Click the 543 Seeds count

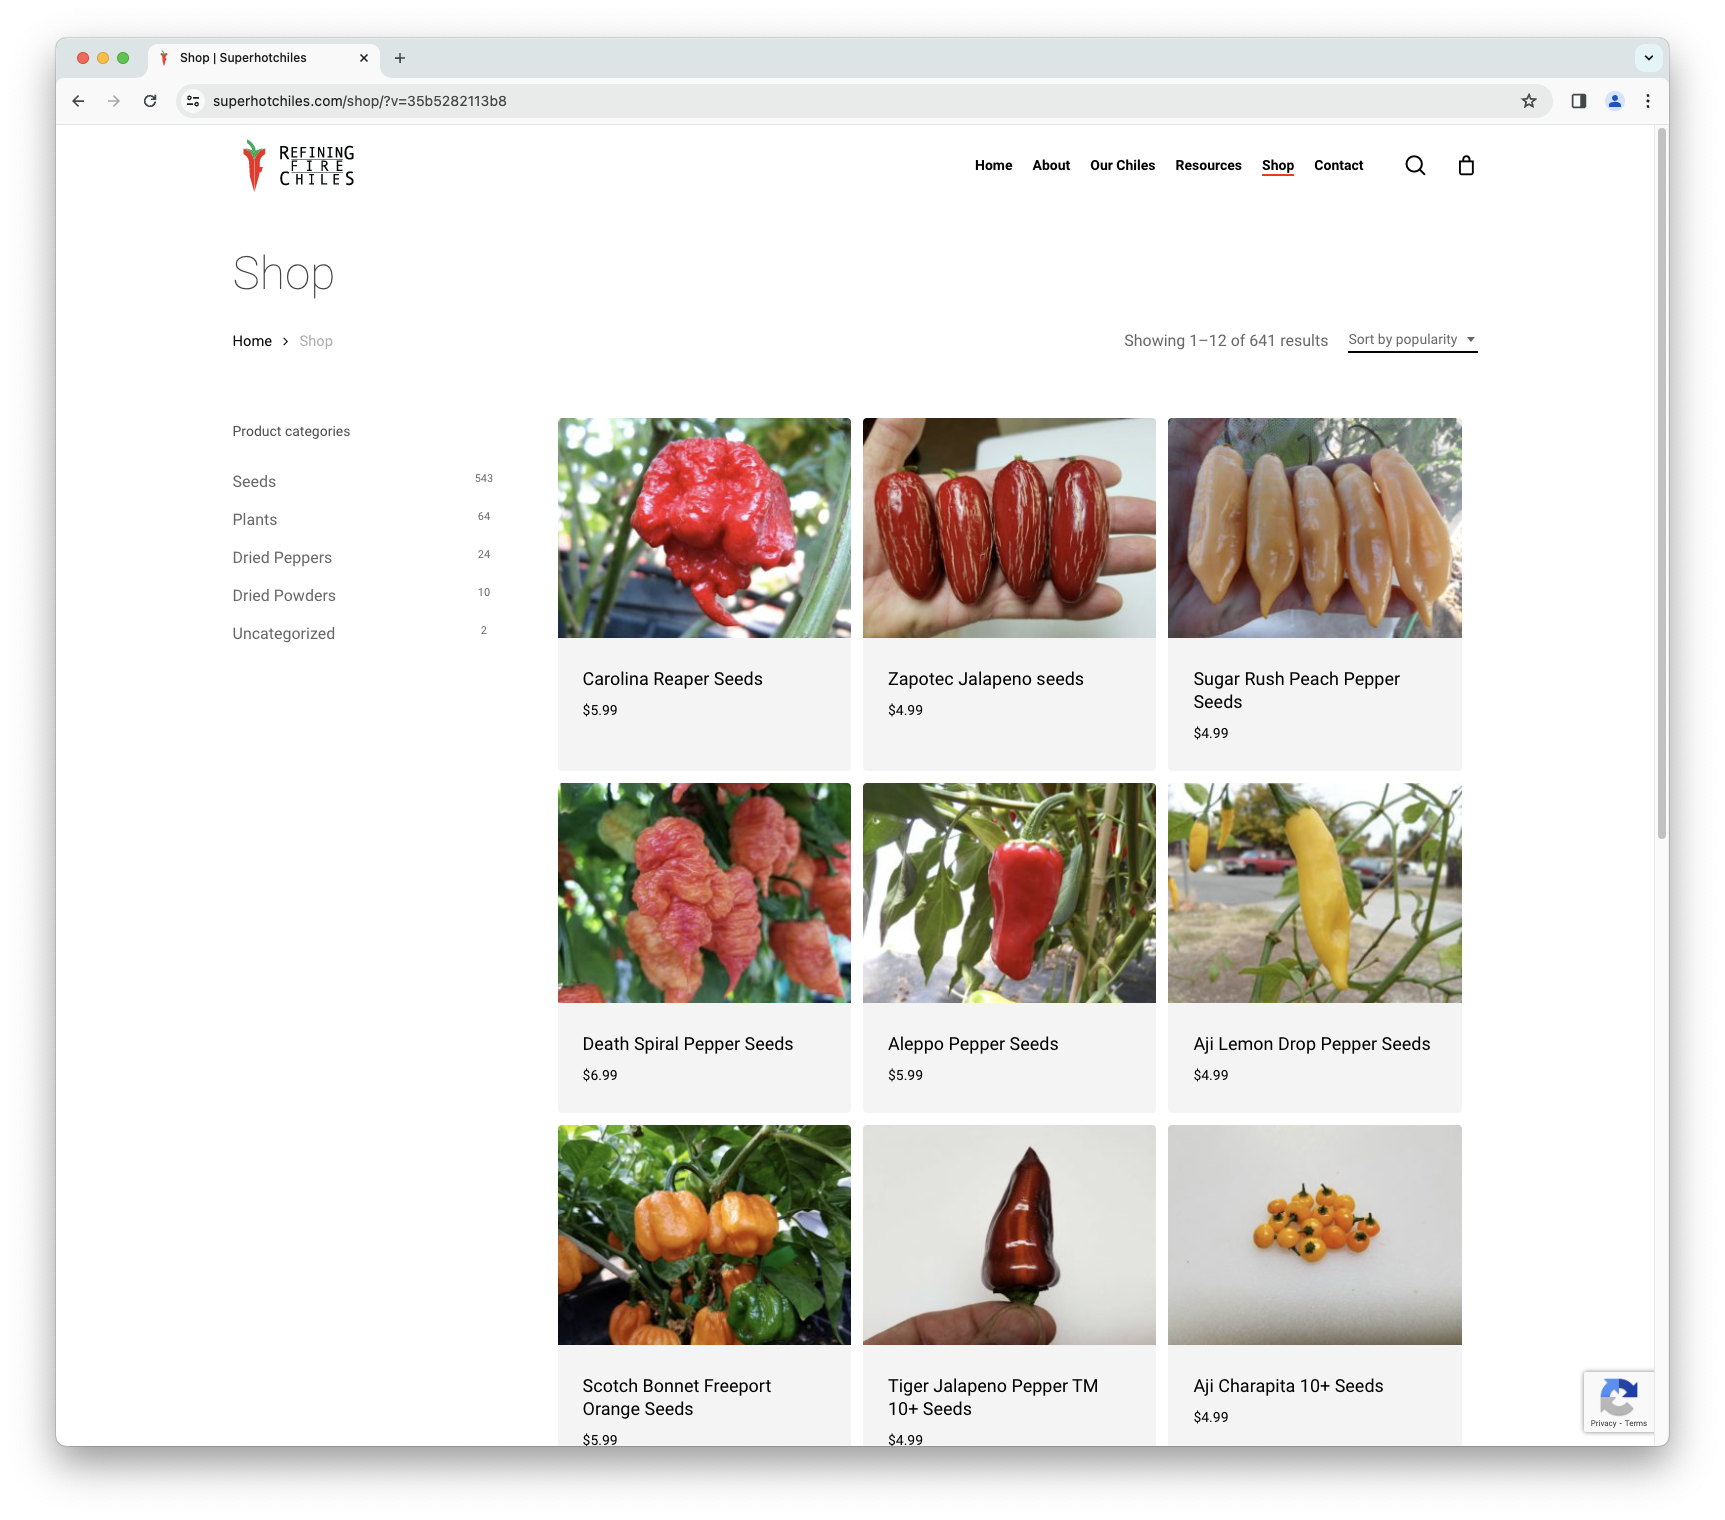click(484, 479)
